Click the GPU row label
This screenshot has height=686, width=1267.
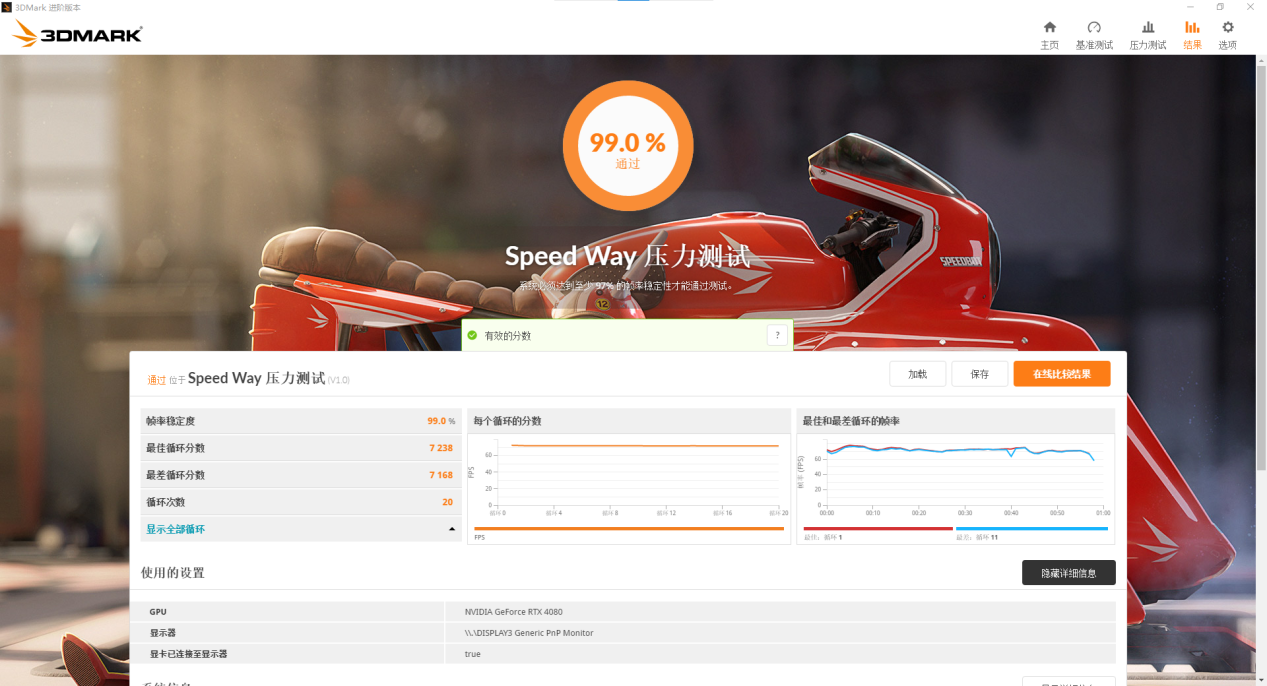click(158, 612)
